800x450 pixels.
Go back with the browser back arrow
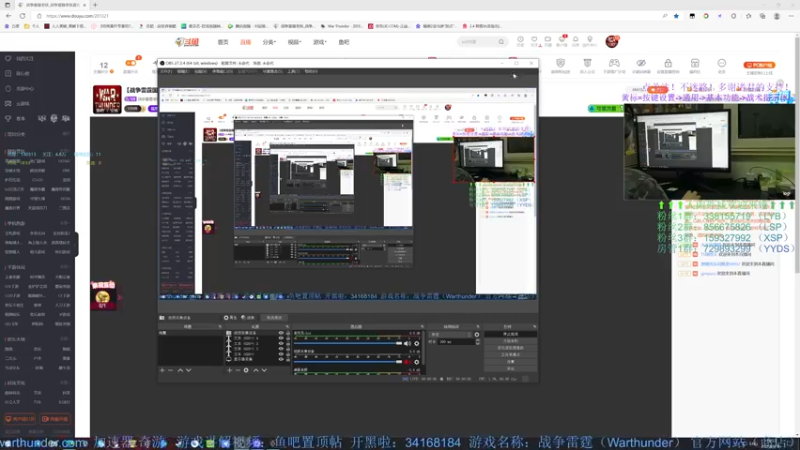click(9, 16)
